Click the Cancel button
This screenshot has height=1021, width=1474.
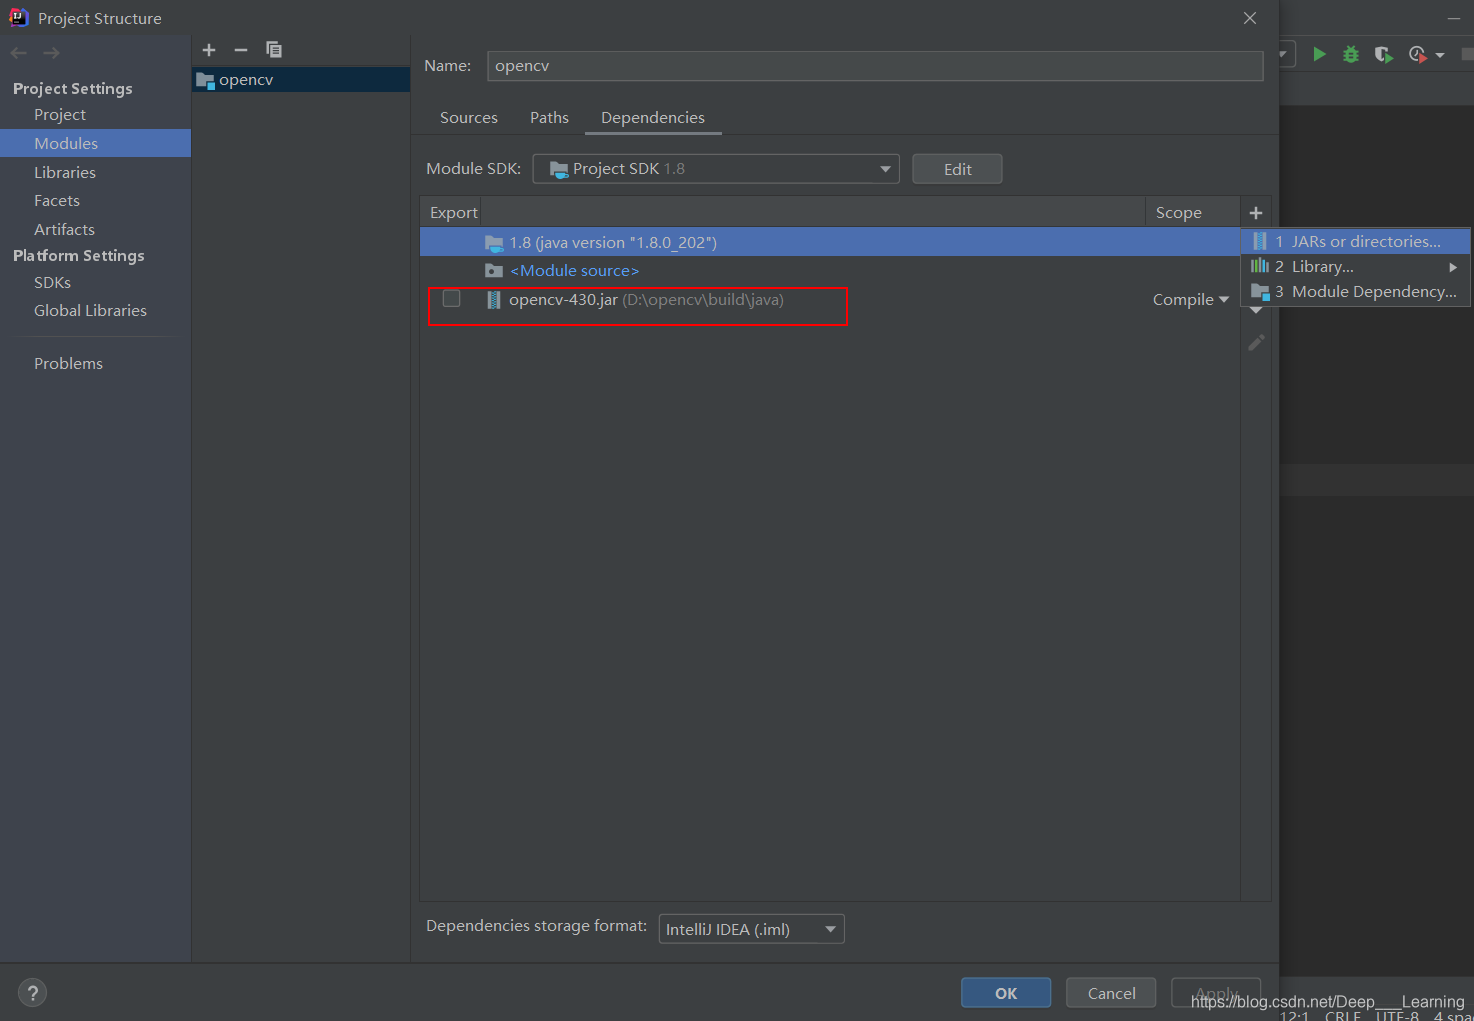[x=1111, y=993]
